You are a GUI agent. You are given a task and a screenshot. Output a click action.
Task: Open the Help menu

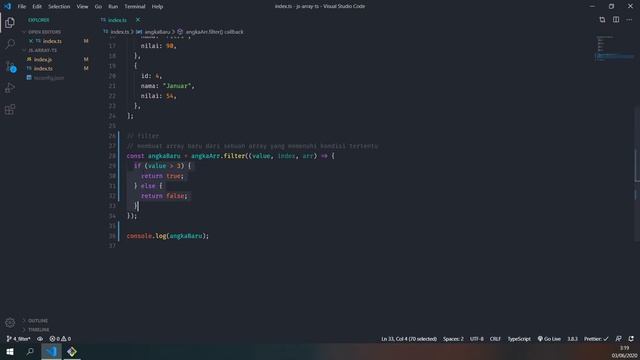(157, 7)
